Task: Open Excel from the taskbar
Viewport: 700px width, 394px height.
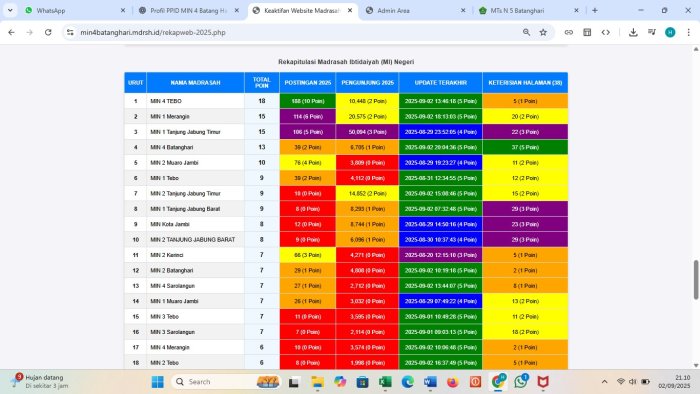Action: 385,382
